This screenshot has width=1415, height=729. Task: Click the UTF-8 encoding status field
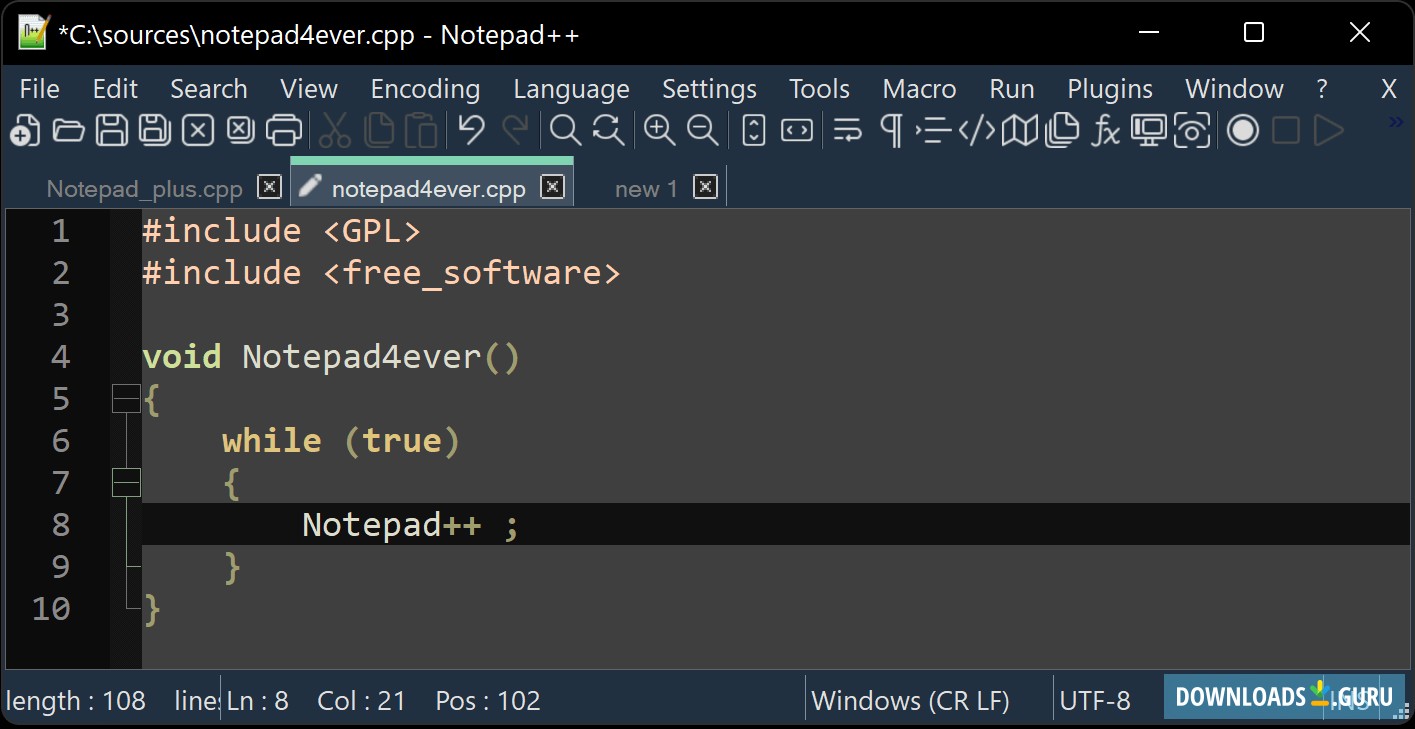pyautogui.click(x=1095, y=701)
